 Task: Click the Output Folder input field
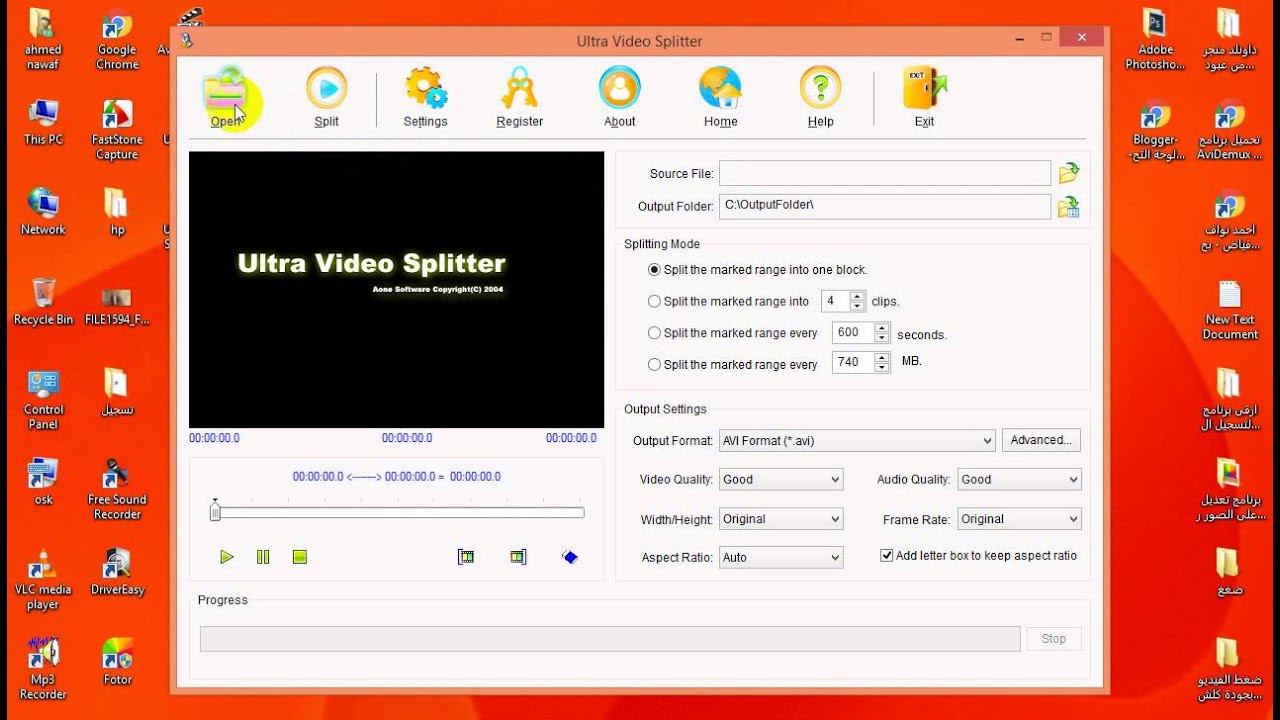(885, 206)
